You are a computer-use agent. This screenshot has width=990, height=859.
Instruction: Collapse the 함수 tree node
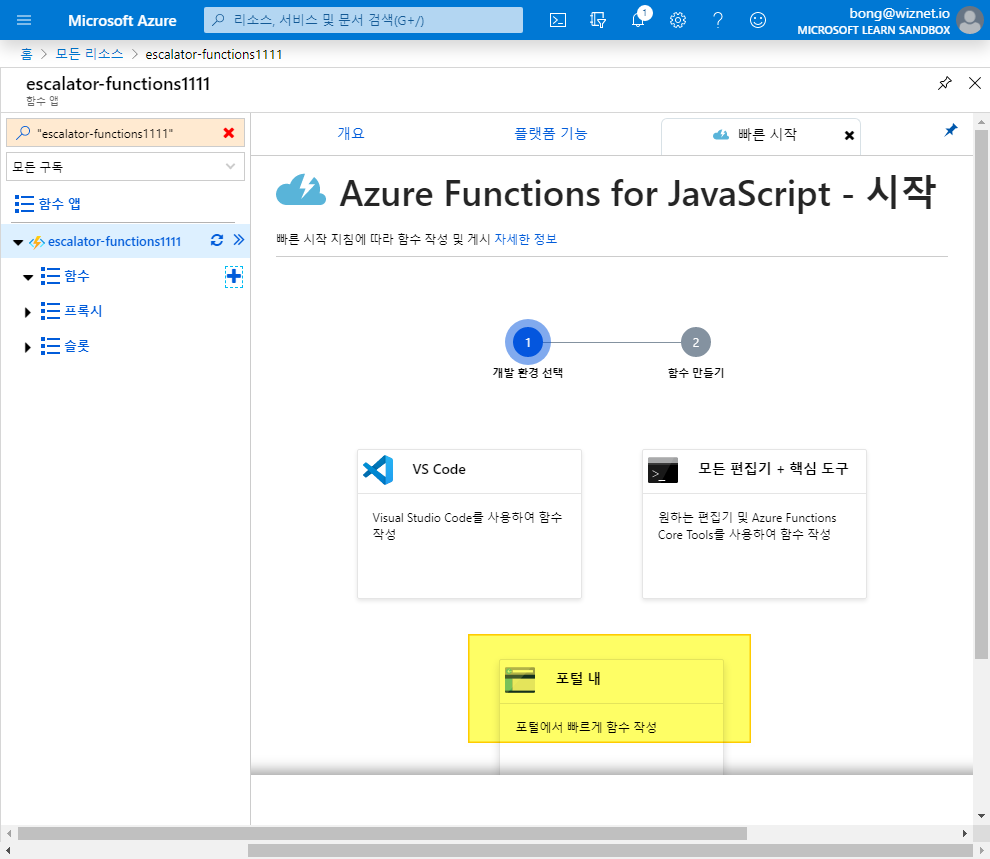pyautogui.click(x=28, y=277)
